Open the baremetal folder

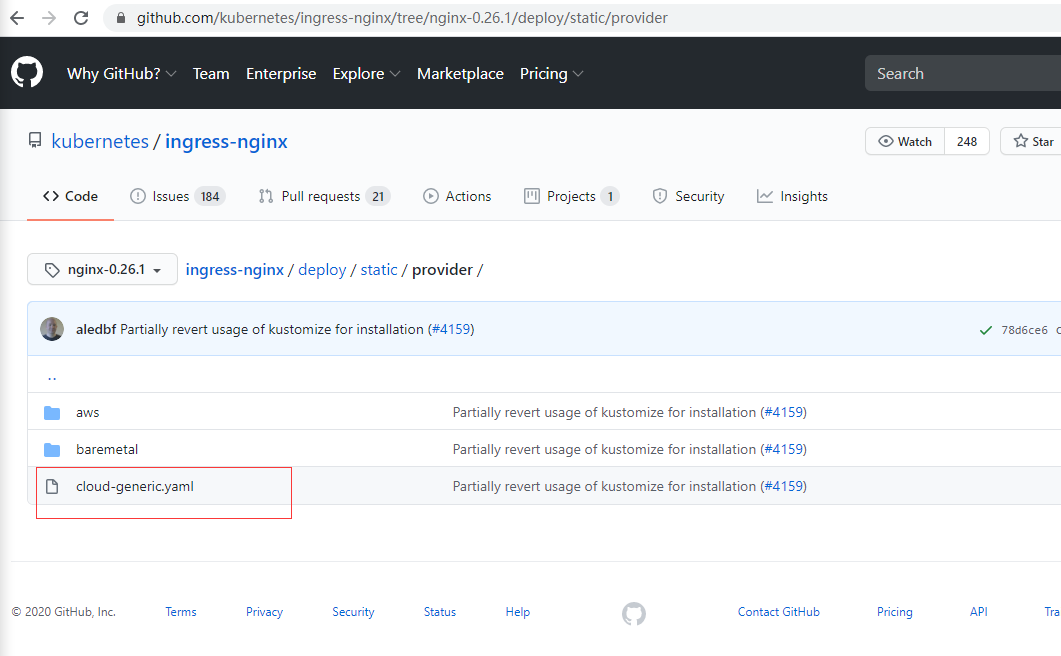point(107,450)
